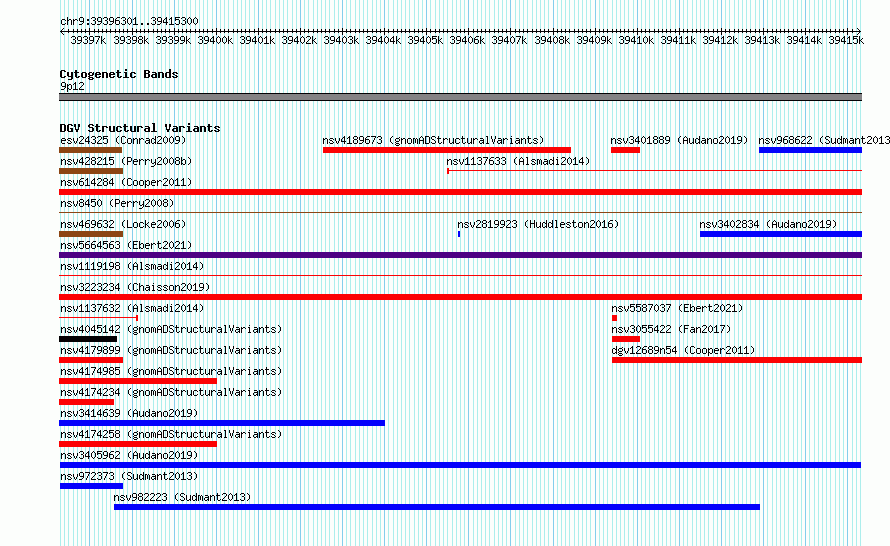Open nsv3414639 (Audano2019) label
This screenshot has width=890, height=546.
click(129, 413)
